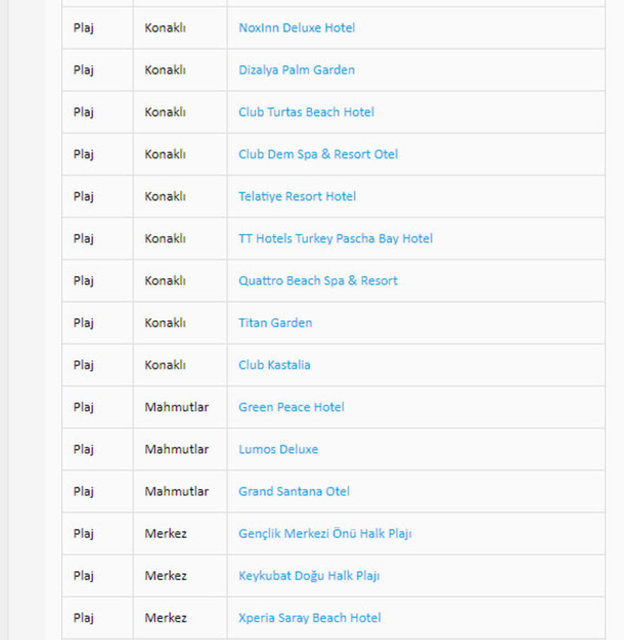Open Quattro Beach Spa & Resort link
Image resolution: width=624 pixels, height=640 pixels.
[318, 281]
